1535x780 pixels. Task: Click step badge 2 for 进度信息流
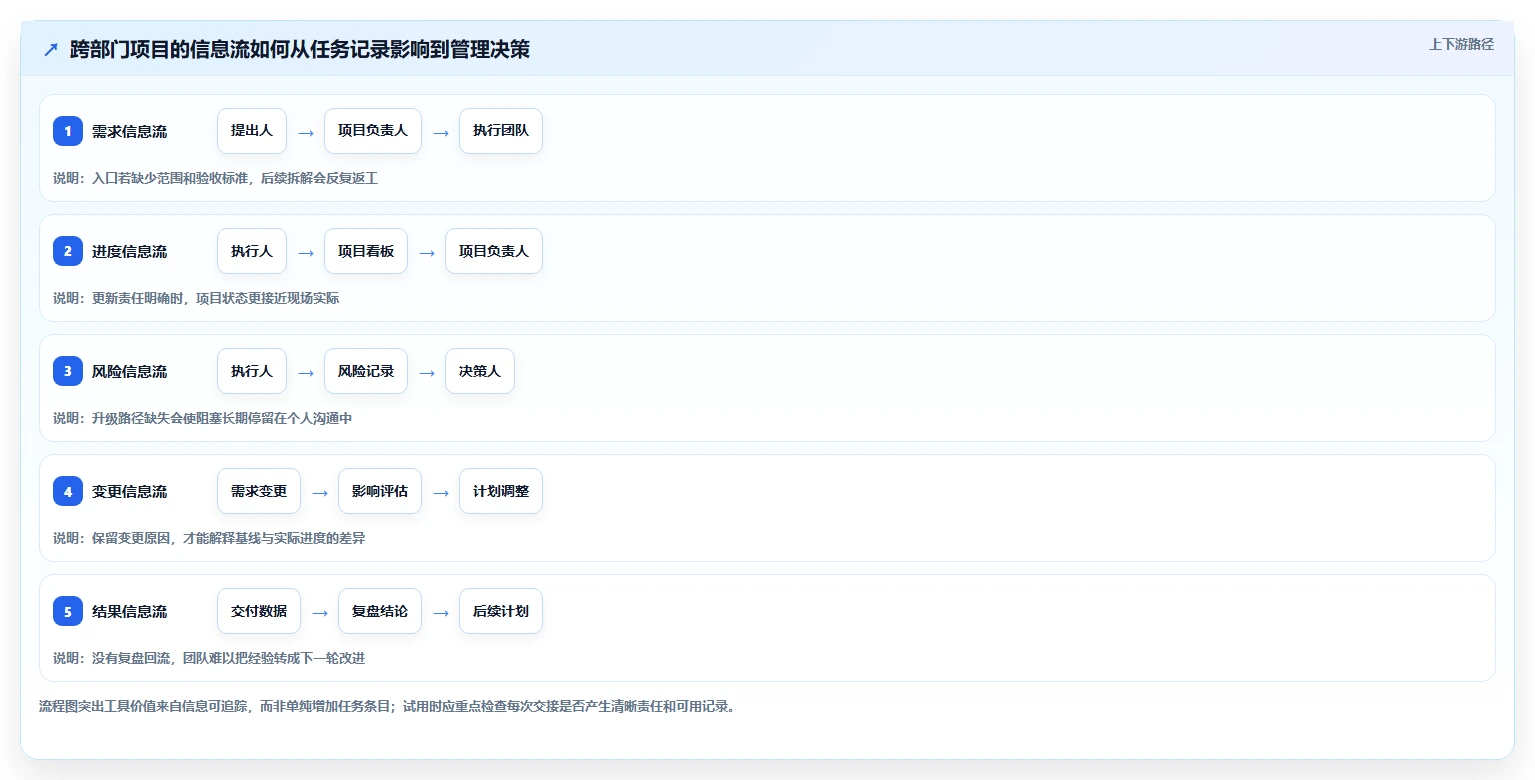coord(68,251)
